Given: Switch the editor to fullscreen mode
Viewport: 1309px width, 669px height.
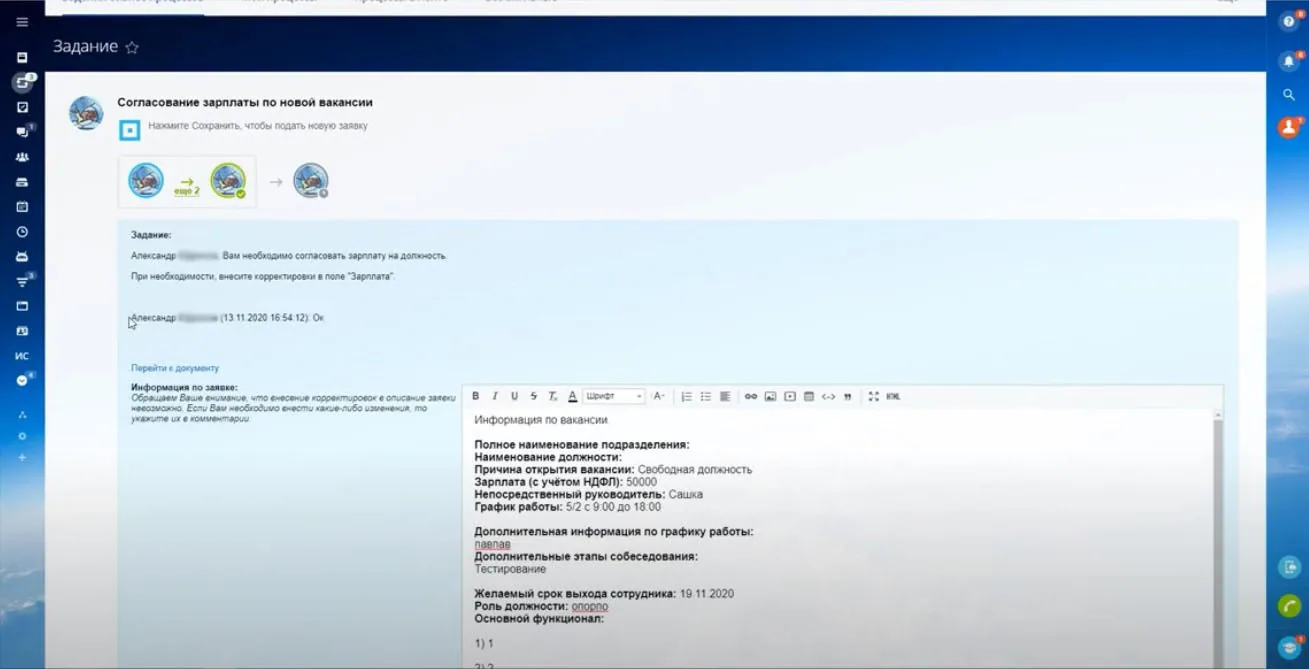Looking at the screenshot, I should 873,396.
